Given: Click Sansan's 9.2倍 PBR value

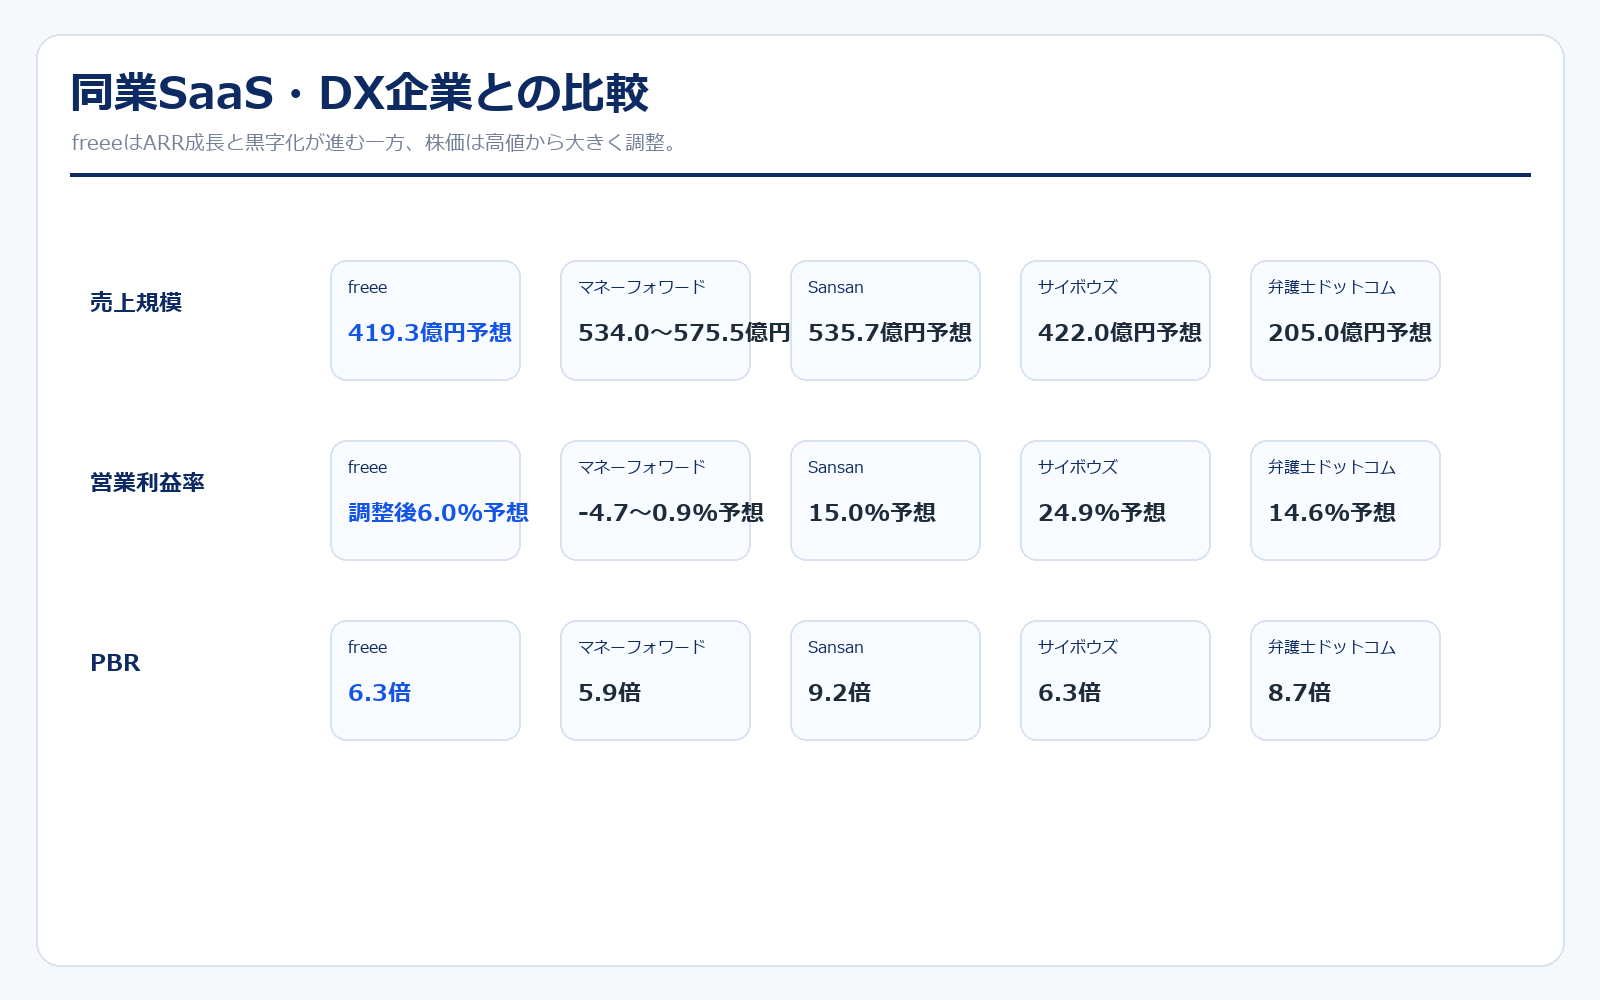Looking at the screenshot, I should click(x=840, y=692).
